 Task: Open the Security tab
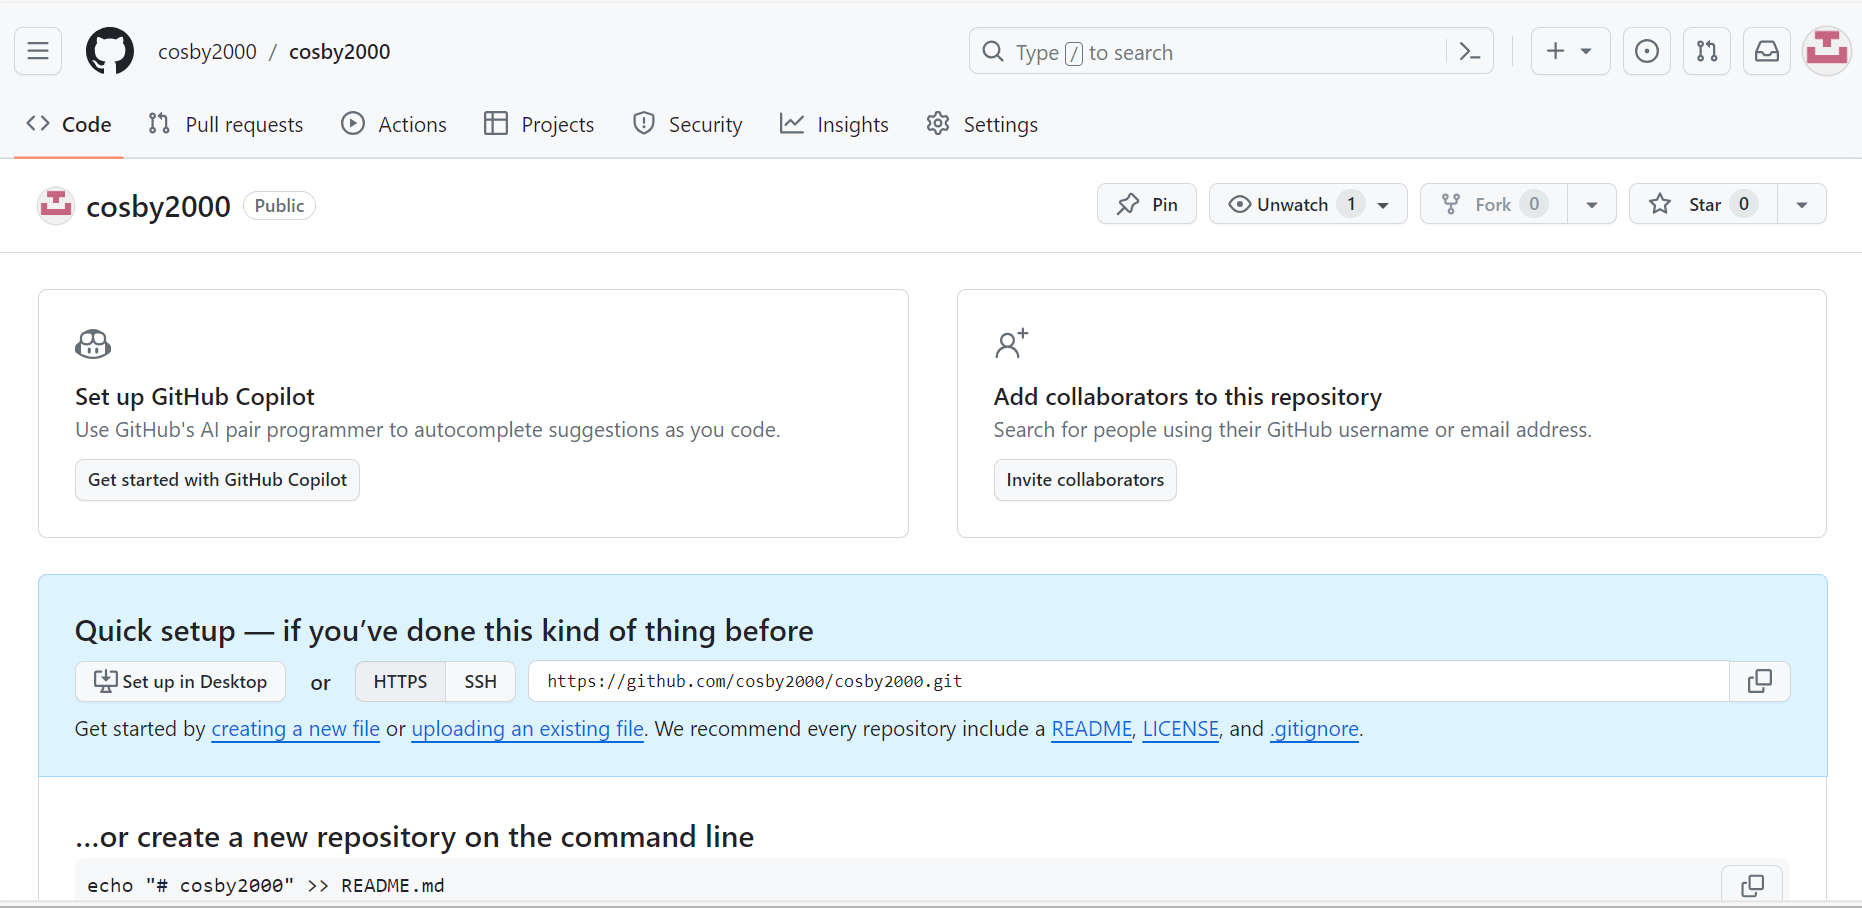tap(688, 124)
